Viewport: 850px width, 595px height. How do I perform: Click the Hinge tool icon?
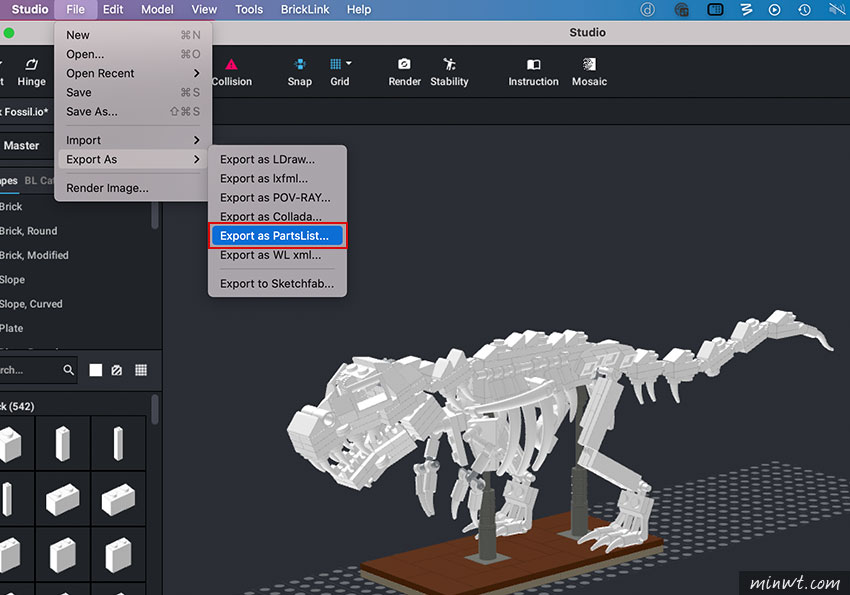pyautogui.click(x=31, y=64)
